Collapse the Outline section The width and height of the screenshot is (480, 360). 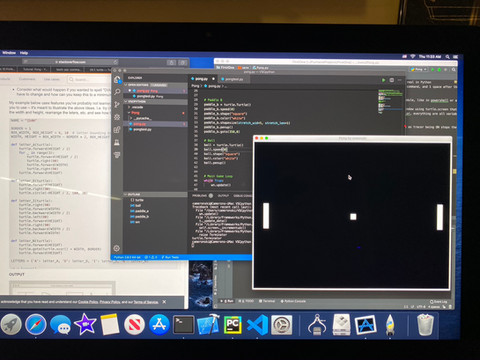(x=155, y=194)
